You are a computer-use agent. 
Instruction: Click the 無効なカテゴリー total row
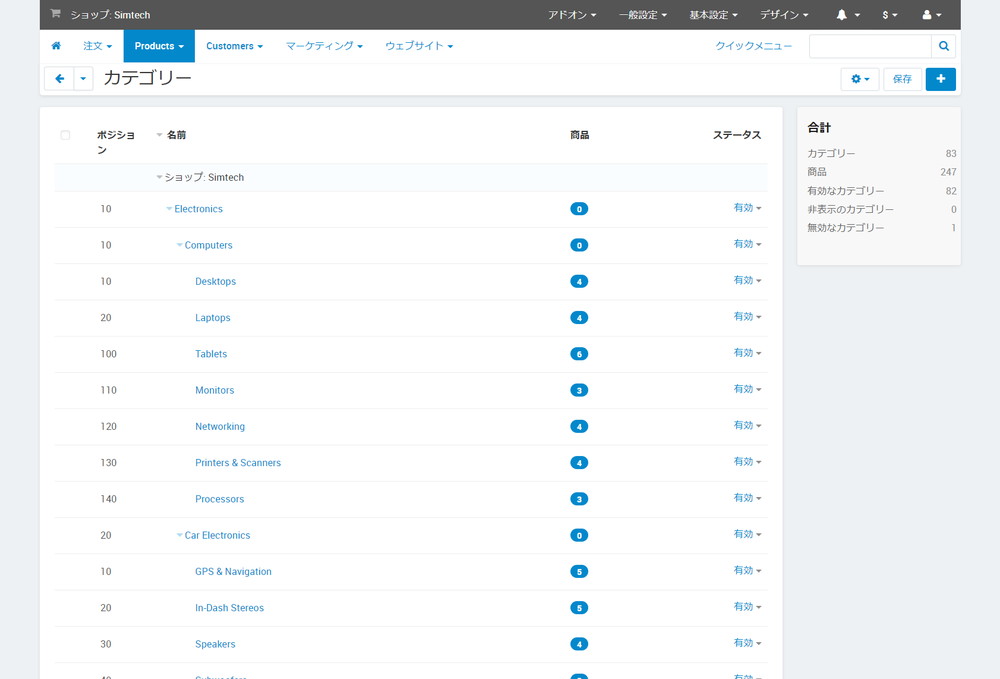(x=881, y=228)
